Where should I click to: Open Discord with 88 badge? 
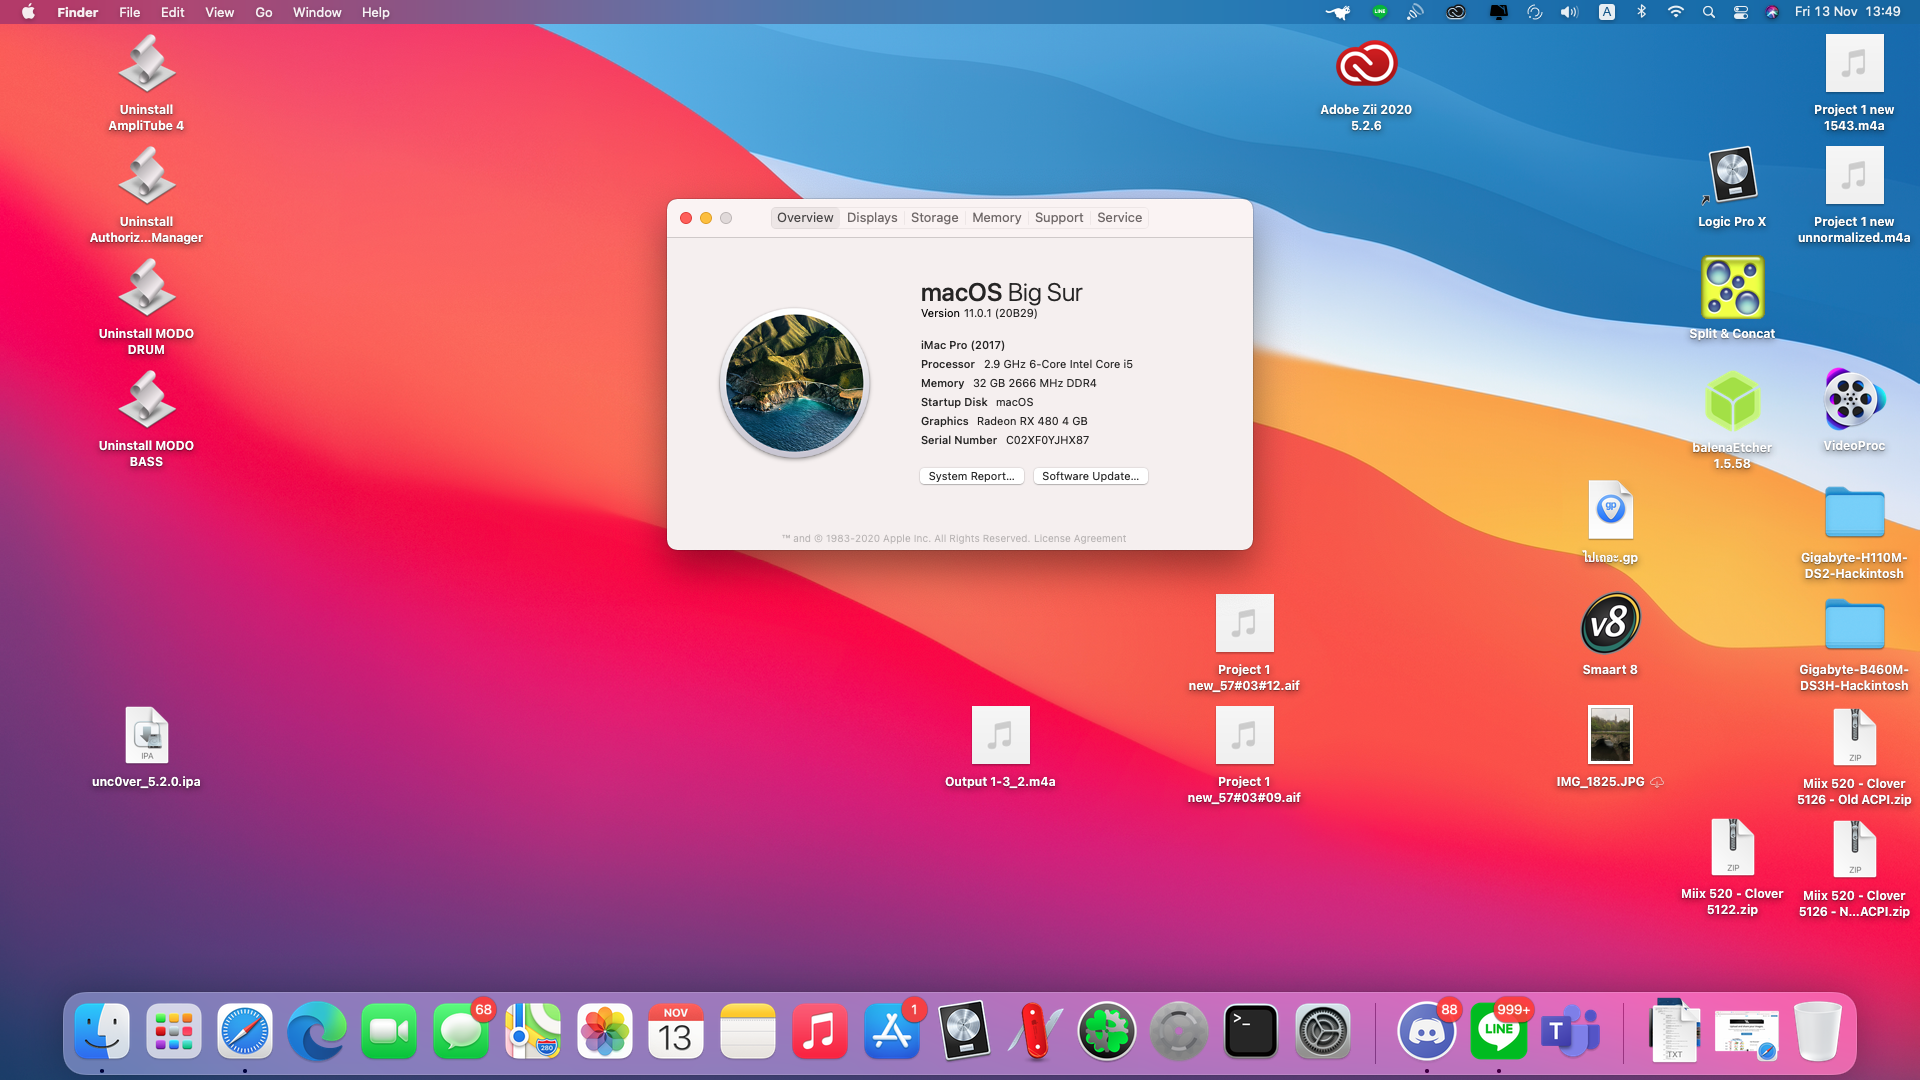(x=1427, y=1031)
